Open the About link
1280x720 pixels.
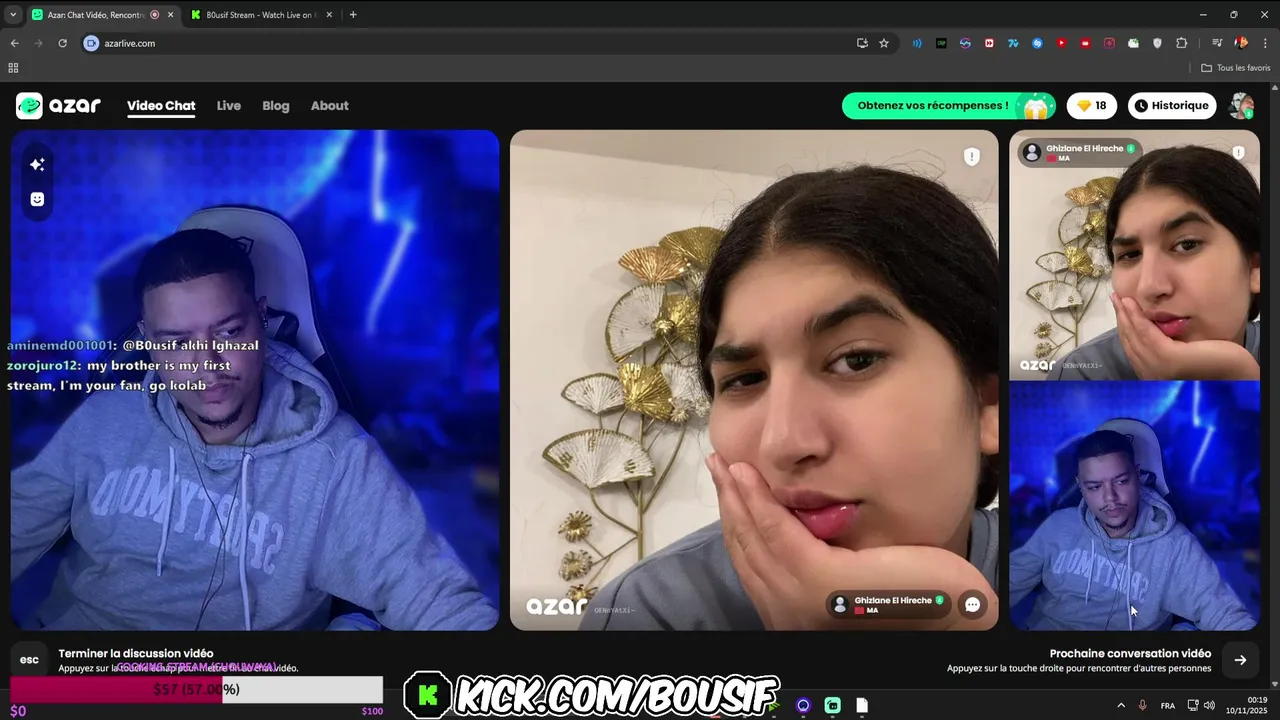point(329,106)
